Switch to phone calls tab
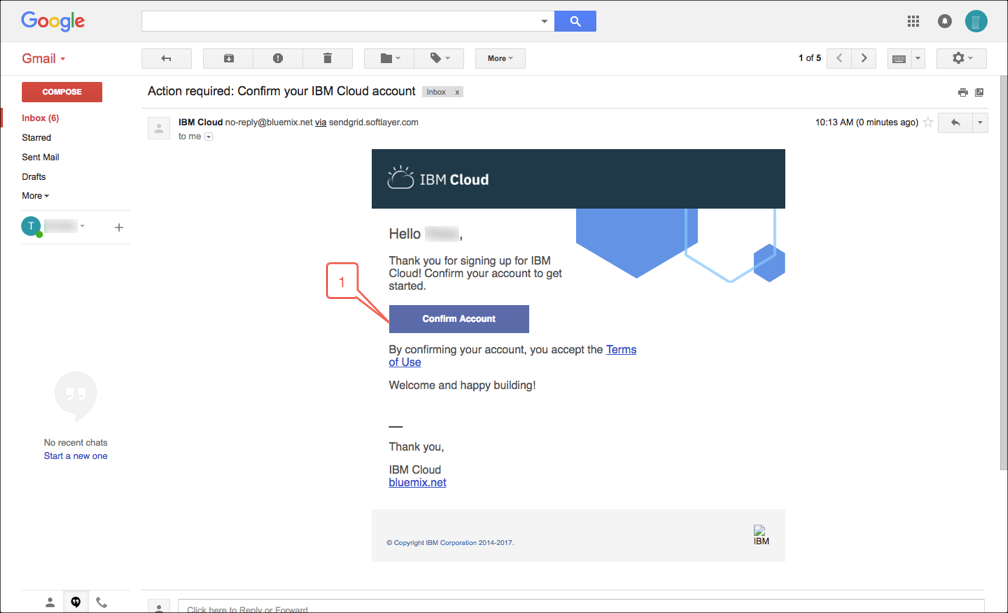Image resolution: width=1008 pixels, height=613 pixels. (x=102, y=602)
